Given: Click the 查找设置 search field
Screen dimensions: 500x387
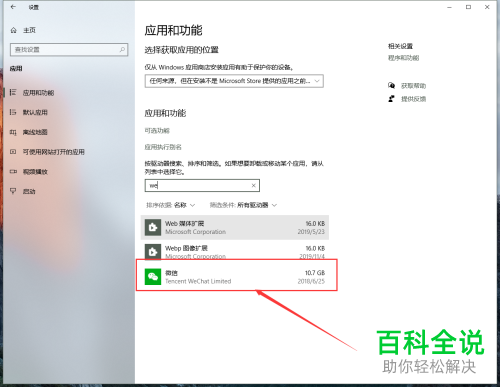Looking at the screenshot, I should coord(69,50).
